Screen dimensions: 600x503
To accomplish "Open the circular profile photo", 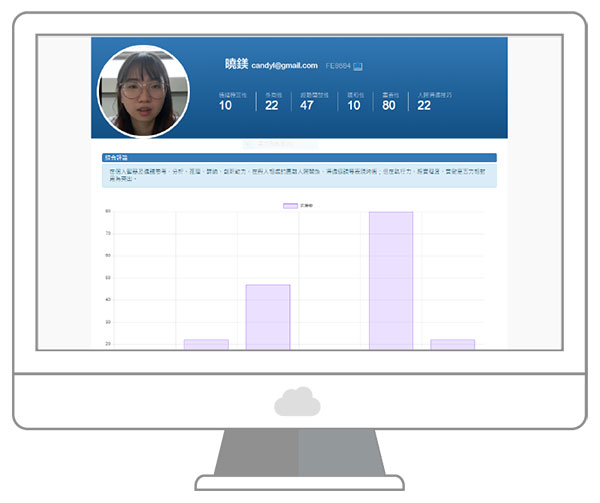I will click(143, 92).
